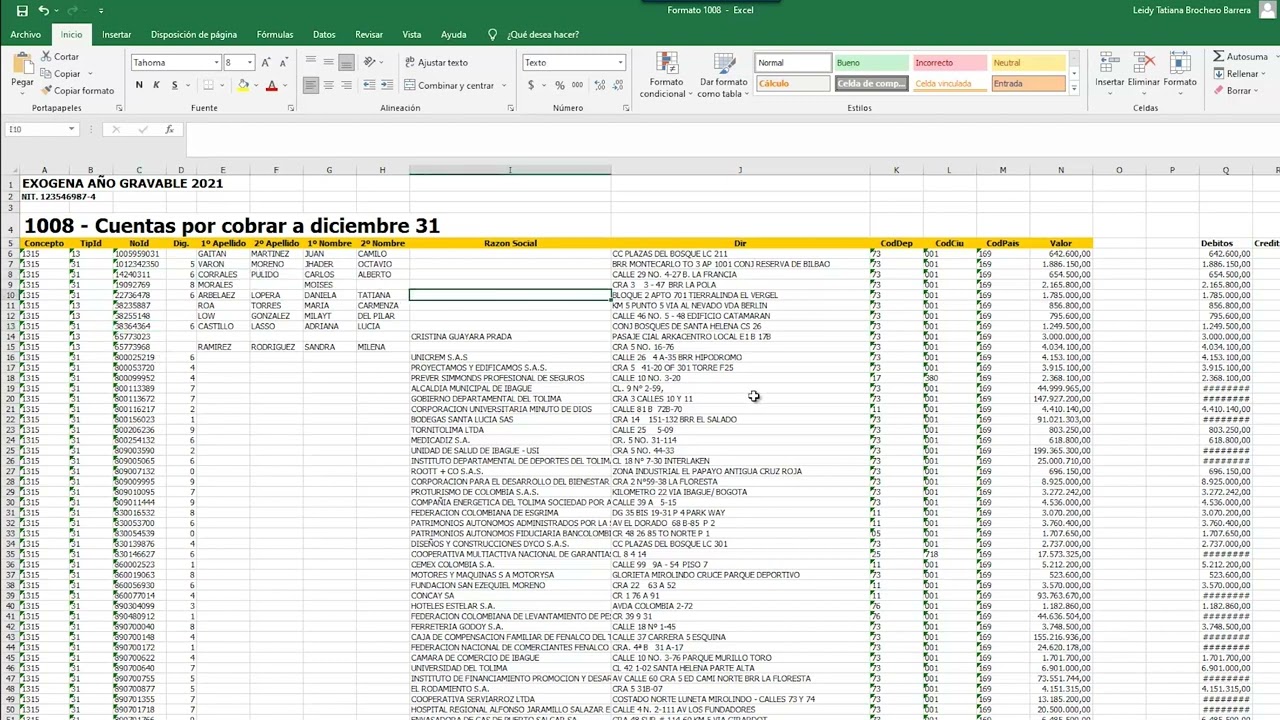The height and width of the screenshot is (720, 1280).
Task: Decrease decimal places icon
Action: (x=617, y=86)
